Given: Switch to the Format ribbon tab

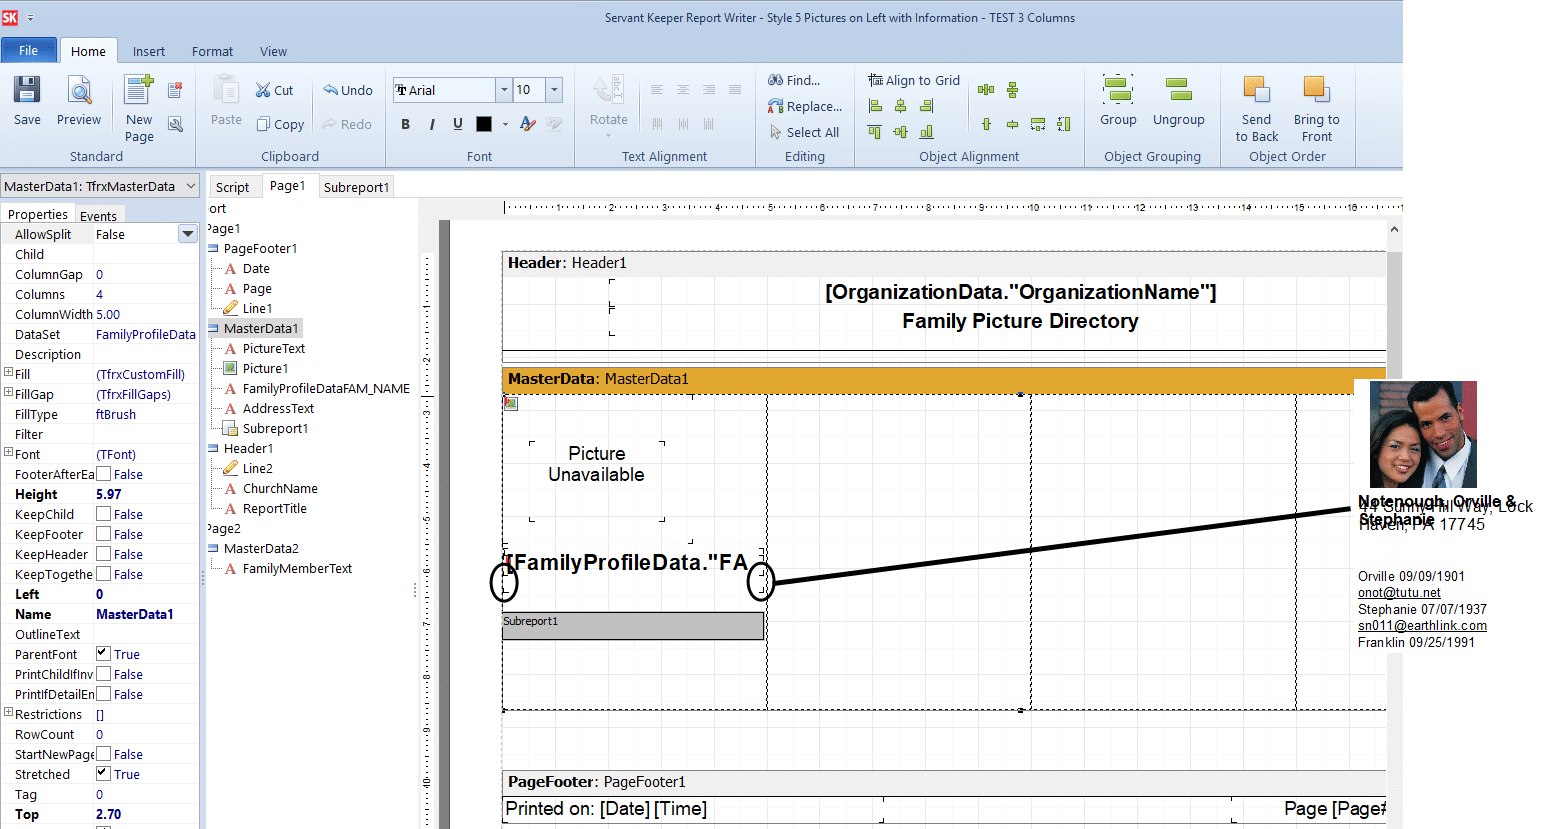Looking at the screenshot, I should pyautogui.click(x=212, y=51).
